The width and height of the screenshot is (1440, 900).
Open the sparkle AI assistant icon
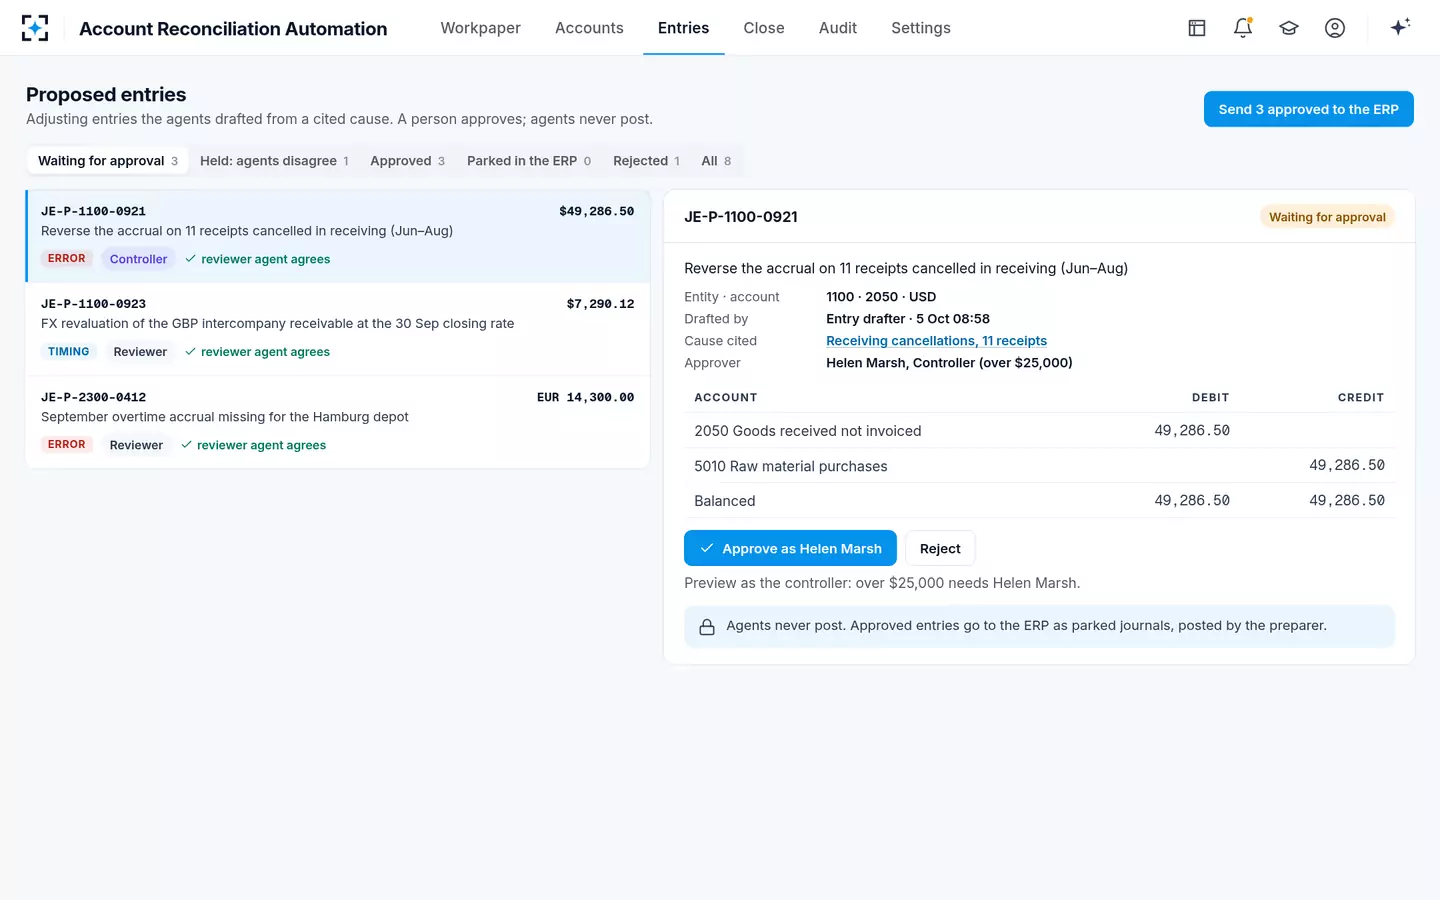1400,27
